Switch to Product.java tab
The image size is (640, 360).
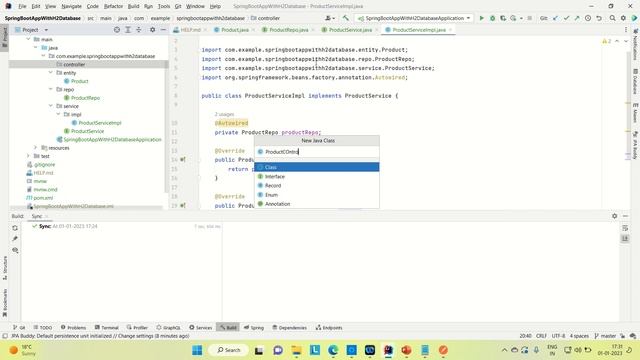pyautogui.click(x=234, y=30)
